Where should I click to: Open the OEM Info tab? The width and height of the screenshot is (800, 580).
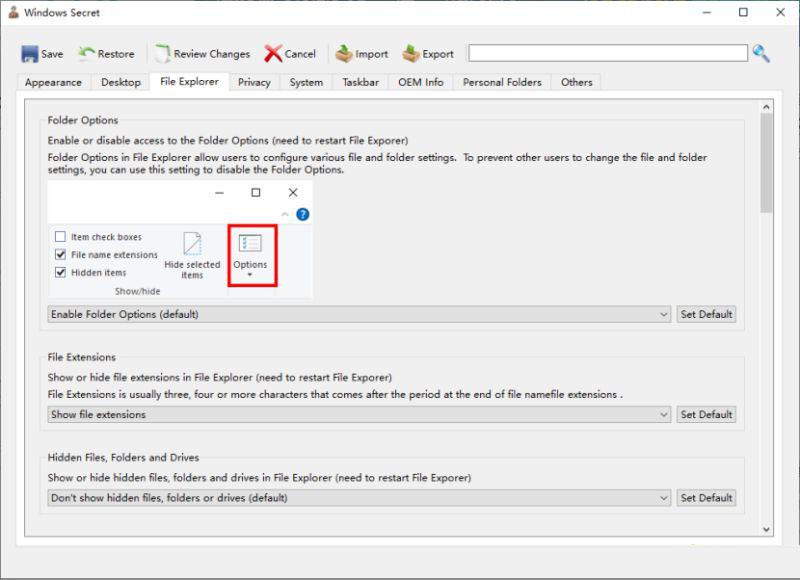[421, 82]
